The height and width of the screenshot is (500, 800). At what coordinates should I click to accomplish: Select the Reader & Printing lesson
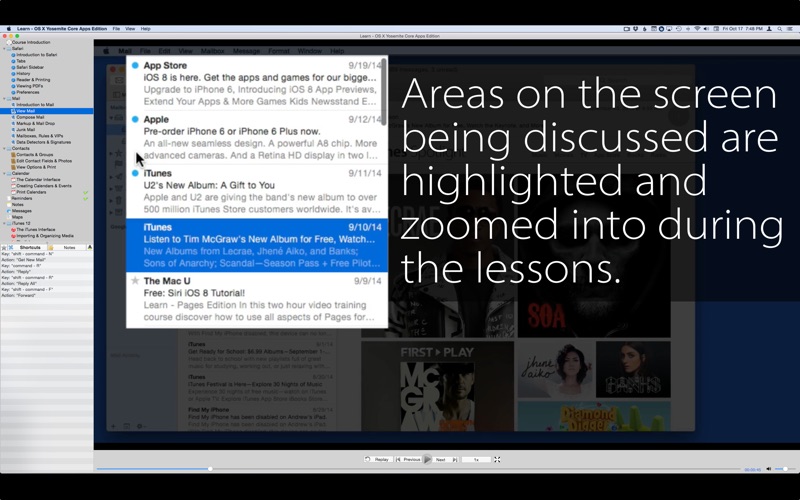pos(33,80)
